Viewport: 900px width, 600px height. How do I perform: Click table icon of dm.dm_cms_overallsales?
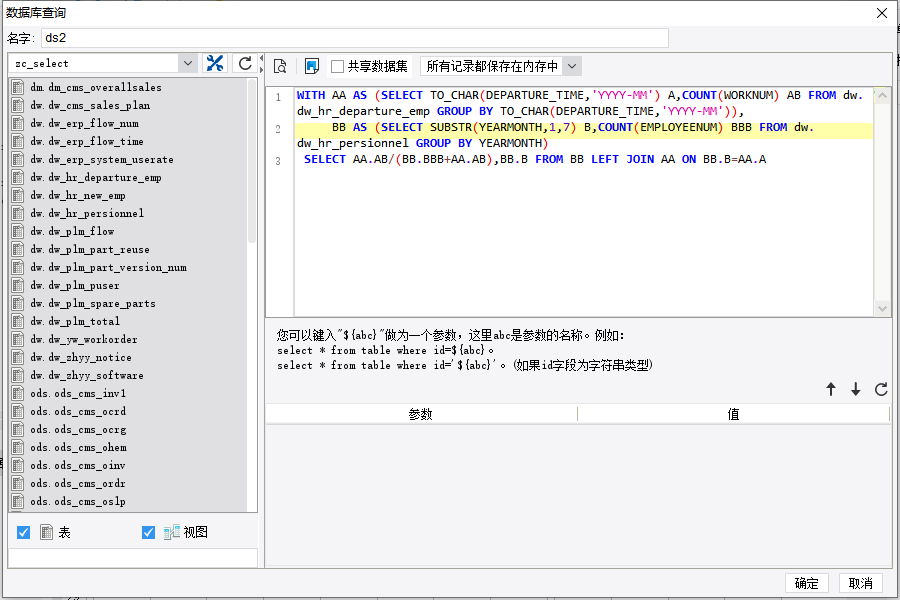tap(18, 87)
